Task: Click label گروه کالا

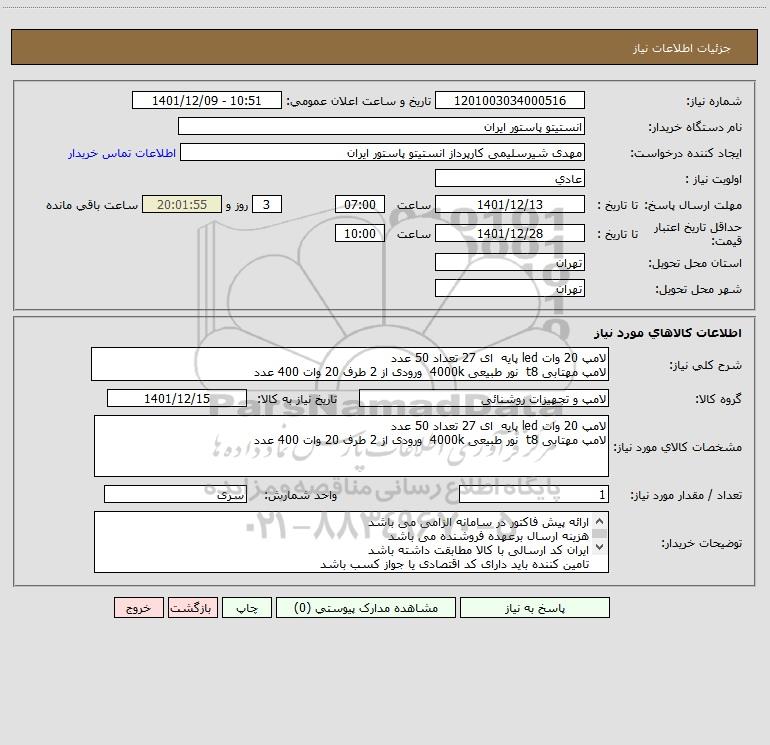Action: coord(718,400)
